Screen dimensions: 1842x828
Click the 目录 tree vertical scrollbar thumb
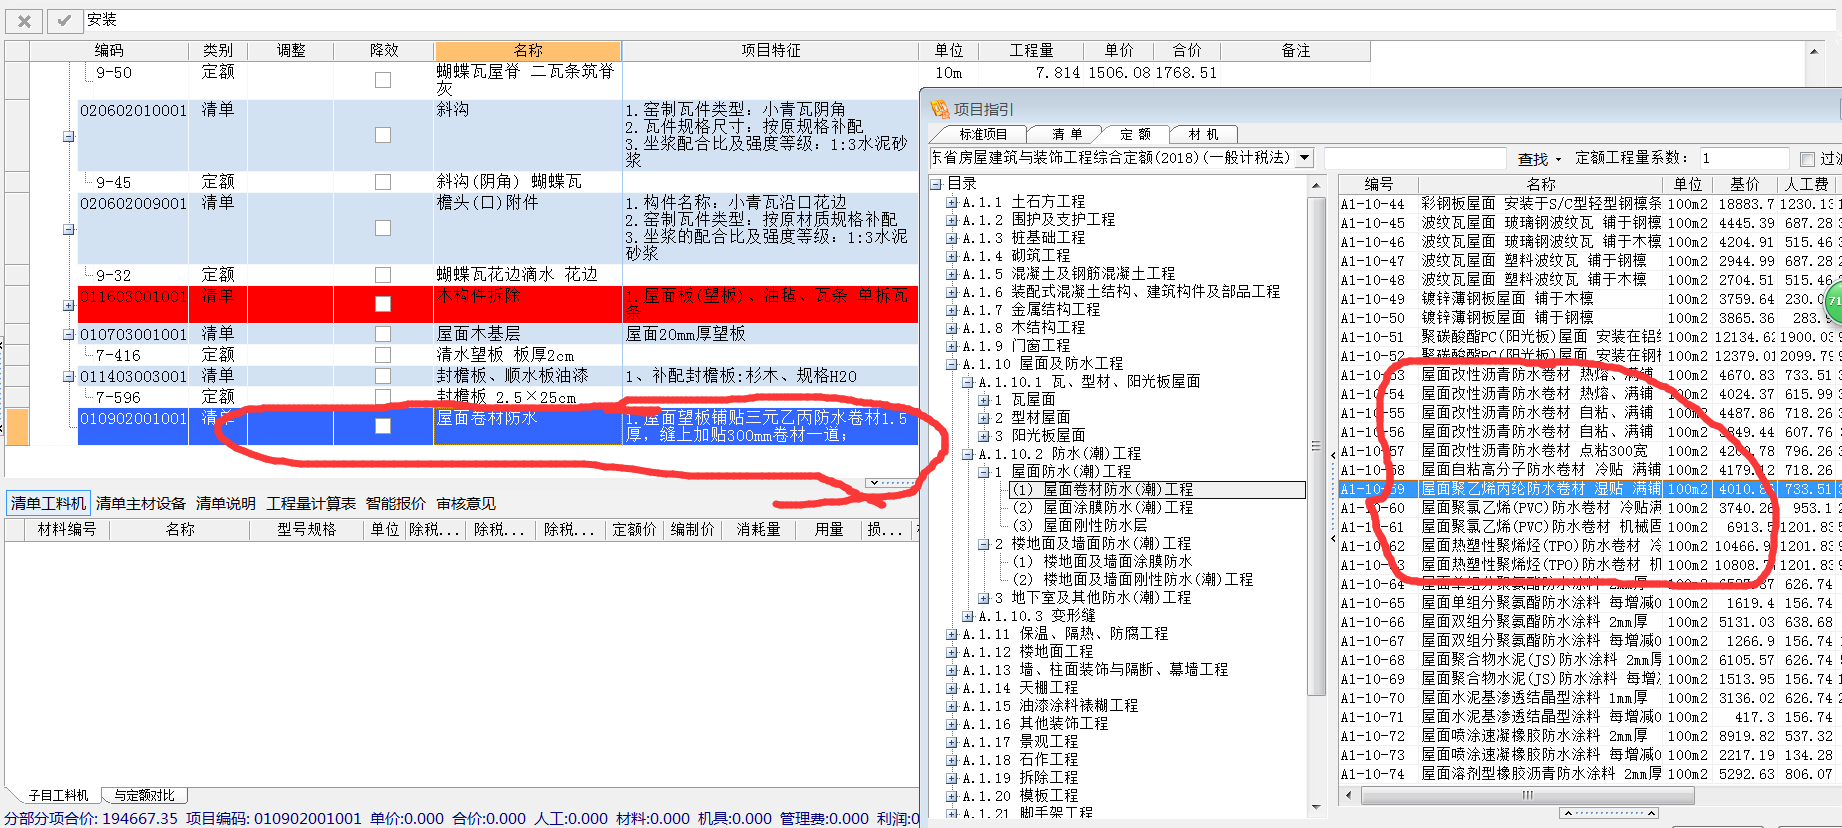1317,446
